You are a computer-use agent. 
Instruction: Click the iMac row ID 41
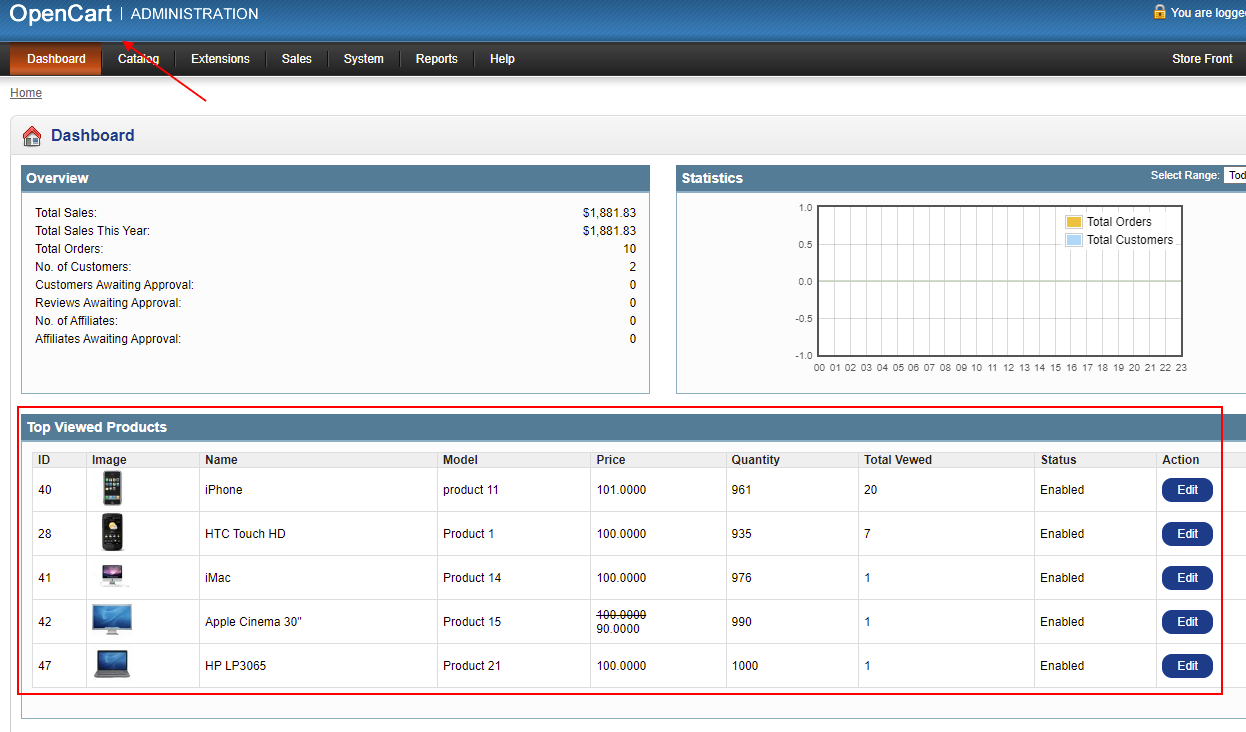[x=45, y=578]
